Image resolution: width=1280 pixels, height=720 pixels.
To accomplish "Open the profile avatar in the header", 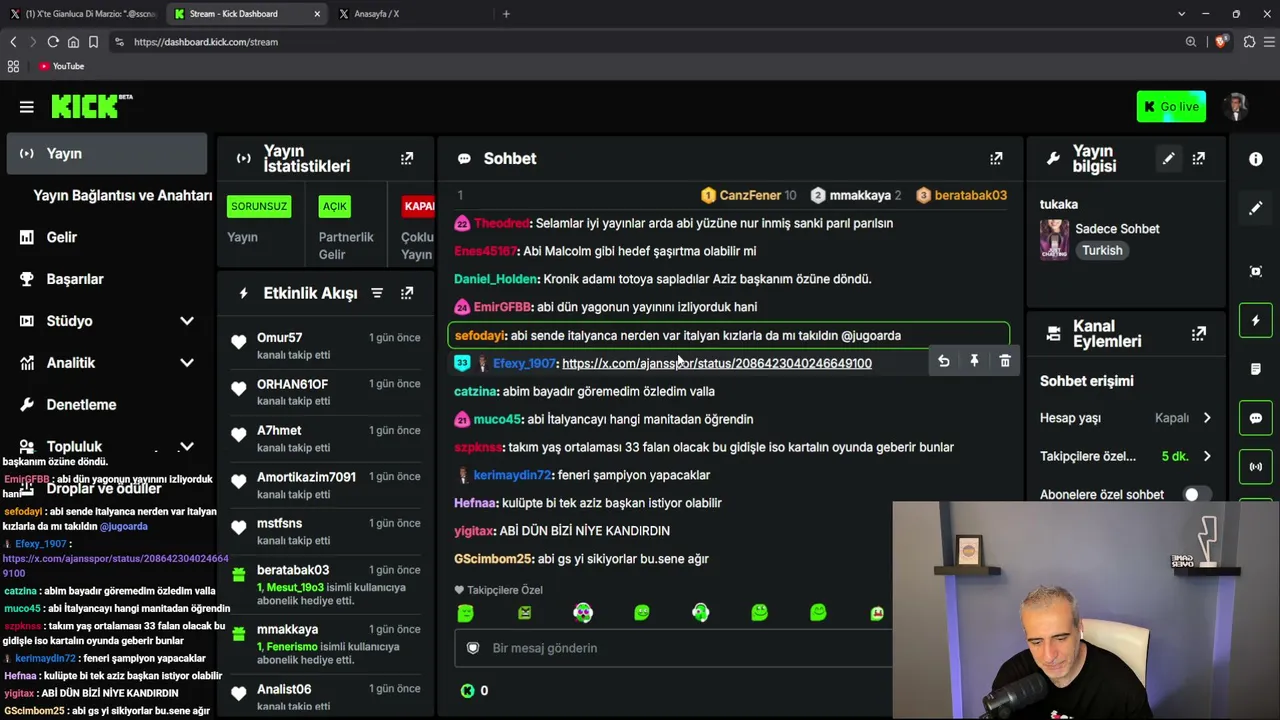I will coord(1237,107).
